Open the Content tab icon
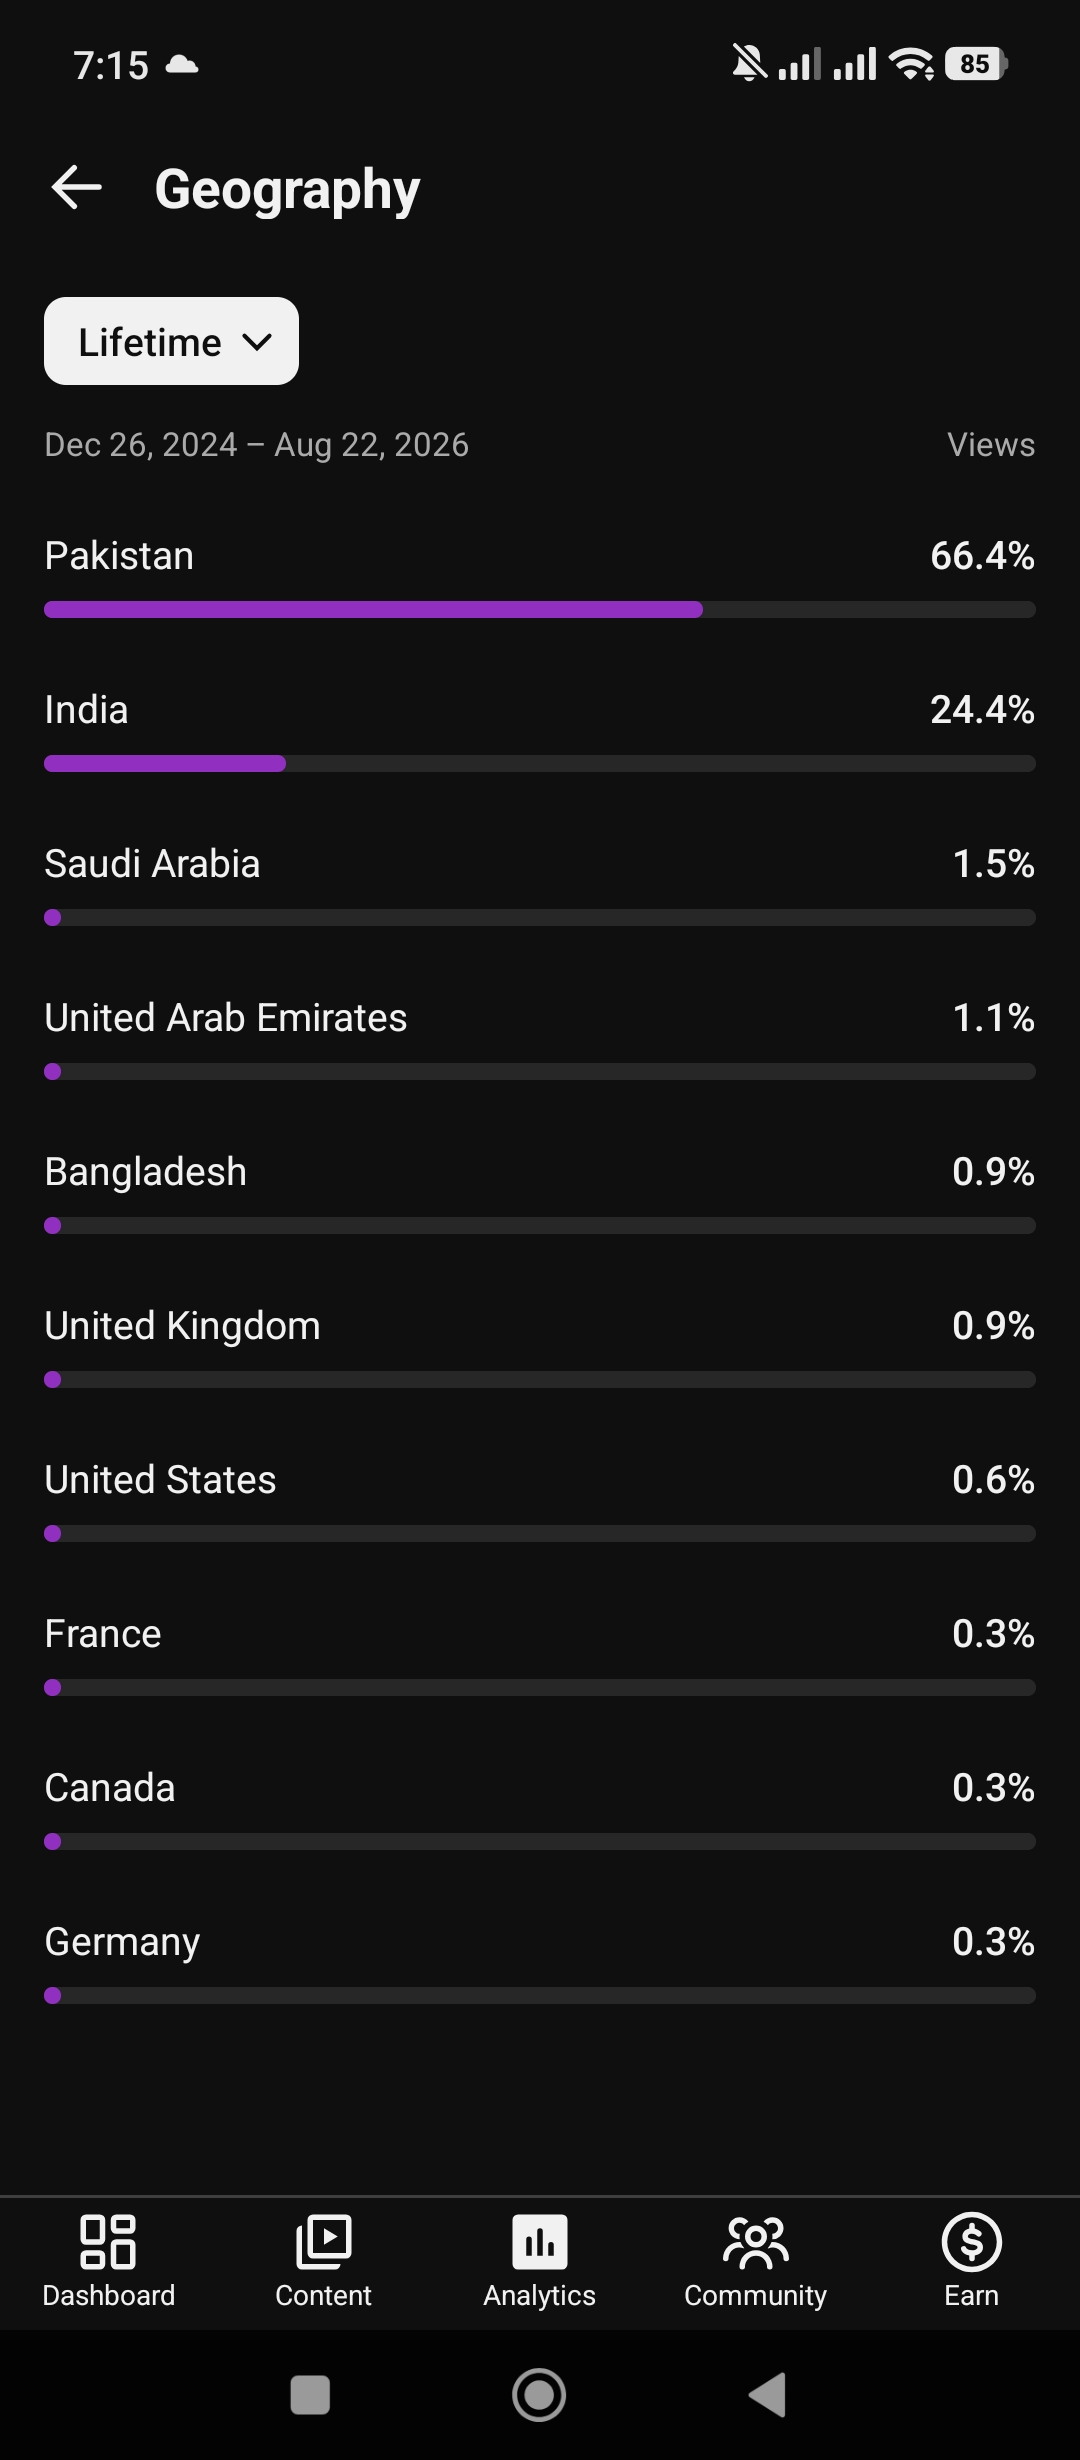The width and height of the screenshot is (1080, 2460). click(x=323, y=2241)
